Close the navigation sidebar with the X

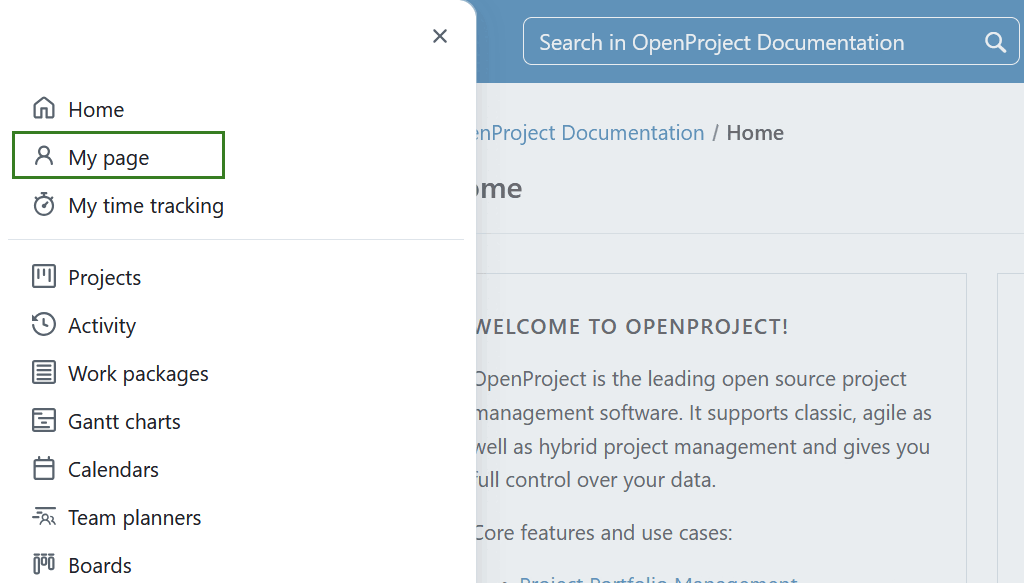pos(439,36)
